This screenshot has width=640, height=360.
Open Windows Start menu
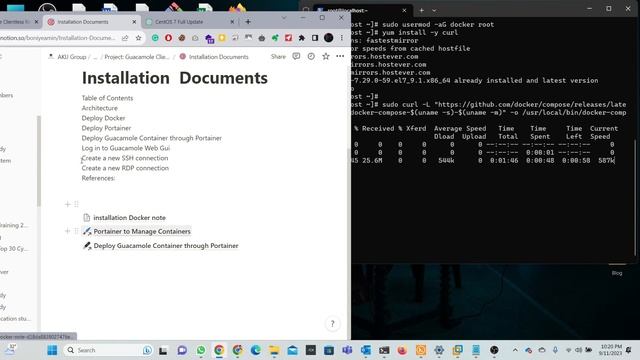click(52, 350)
